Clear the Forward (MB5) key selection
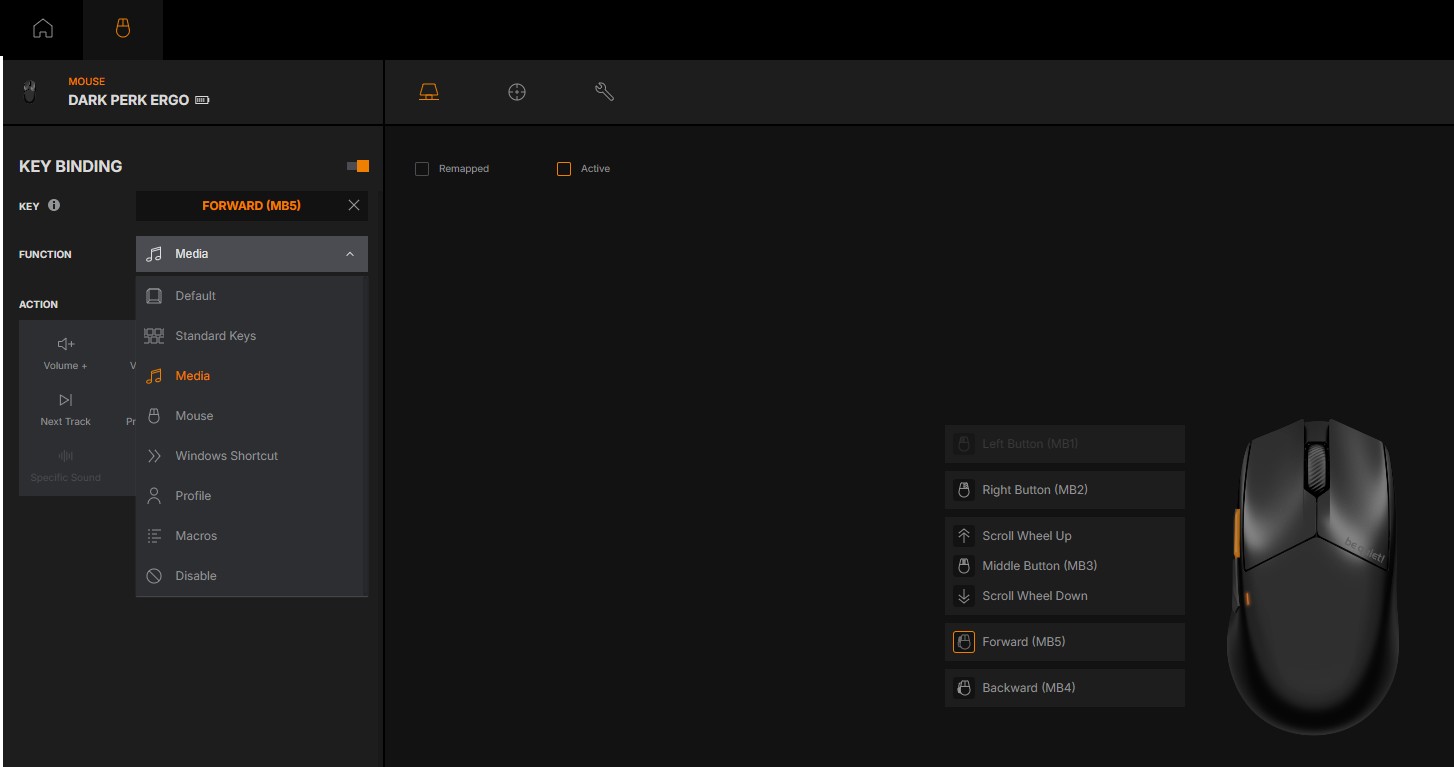1454x767 pixels. (x=354, y=205)
